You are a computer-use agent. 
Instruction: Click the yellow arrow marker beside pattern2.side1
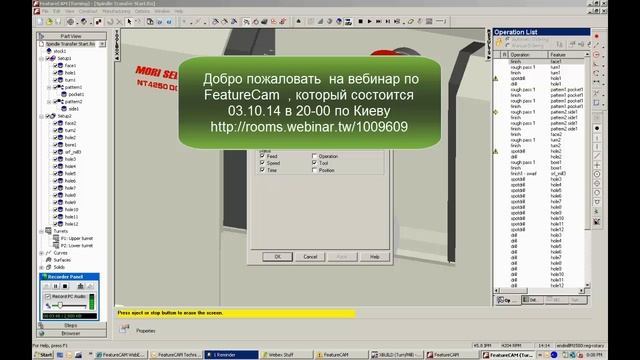click(496, 112)
